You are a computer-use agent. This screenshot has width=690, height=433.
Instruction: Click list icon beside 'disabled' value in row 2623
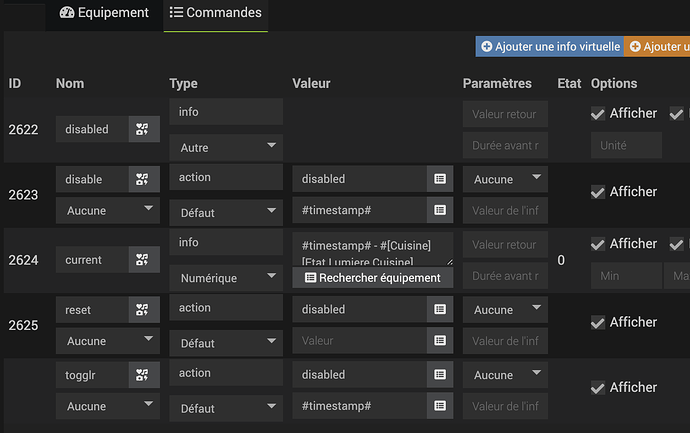(x=439, y=179)
